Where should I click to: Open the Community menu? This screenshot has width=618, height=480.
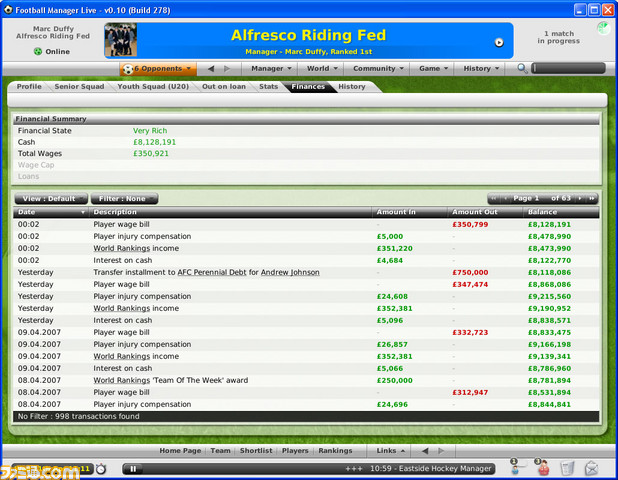pyautogui.click(x=378, y=69)
